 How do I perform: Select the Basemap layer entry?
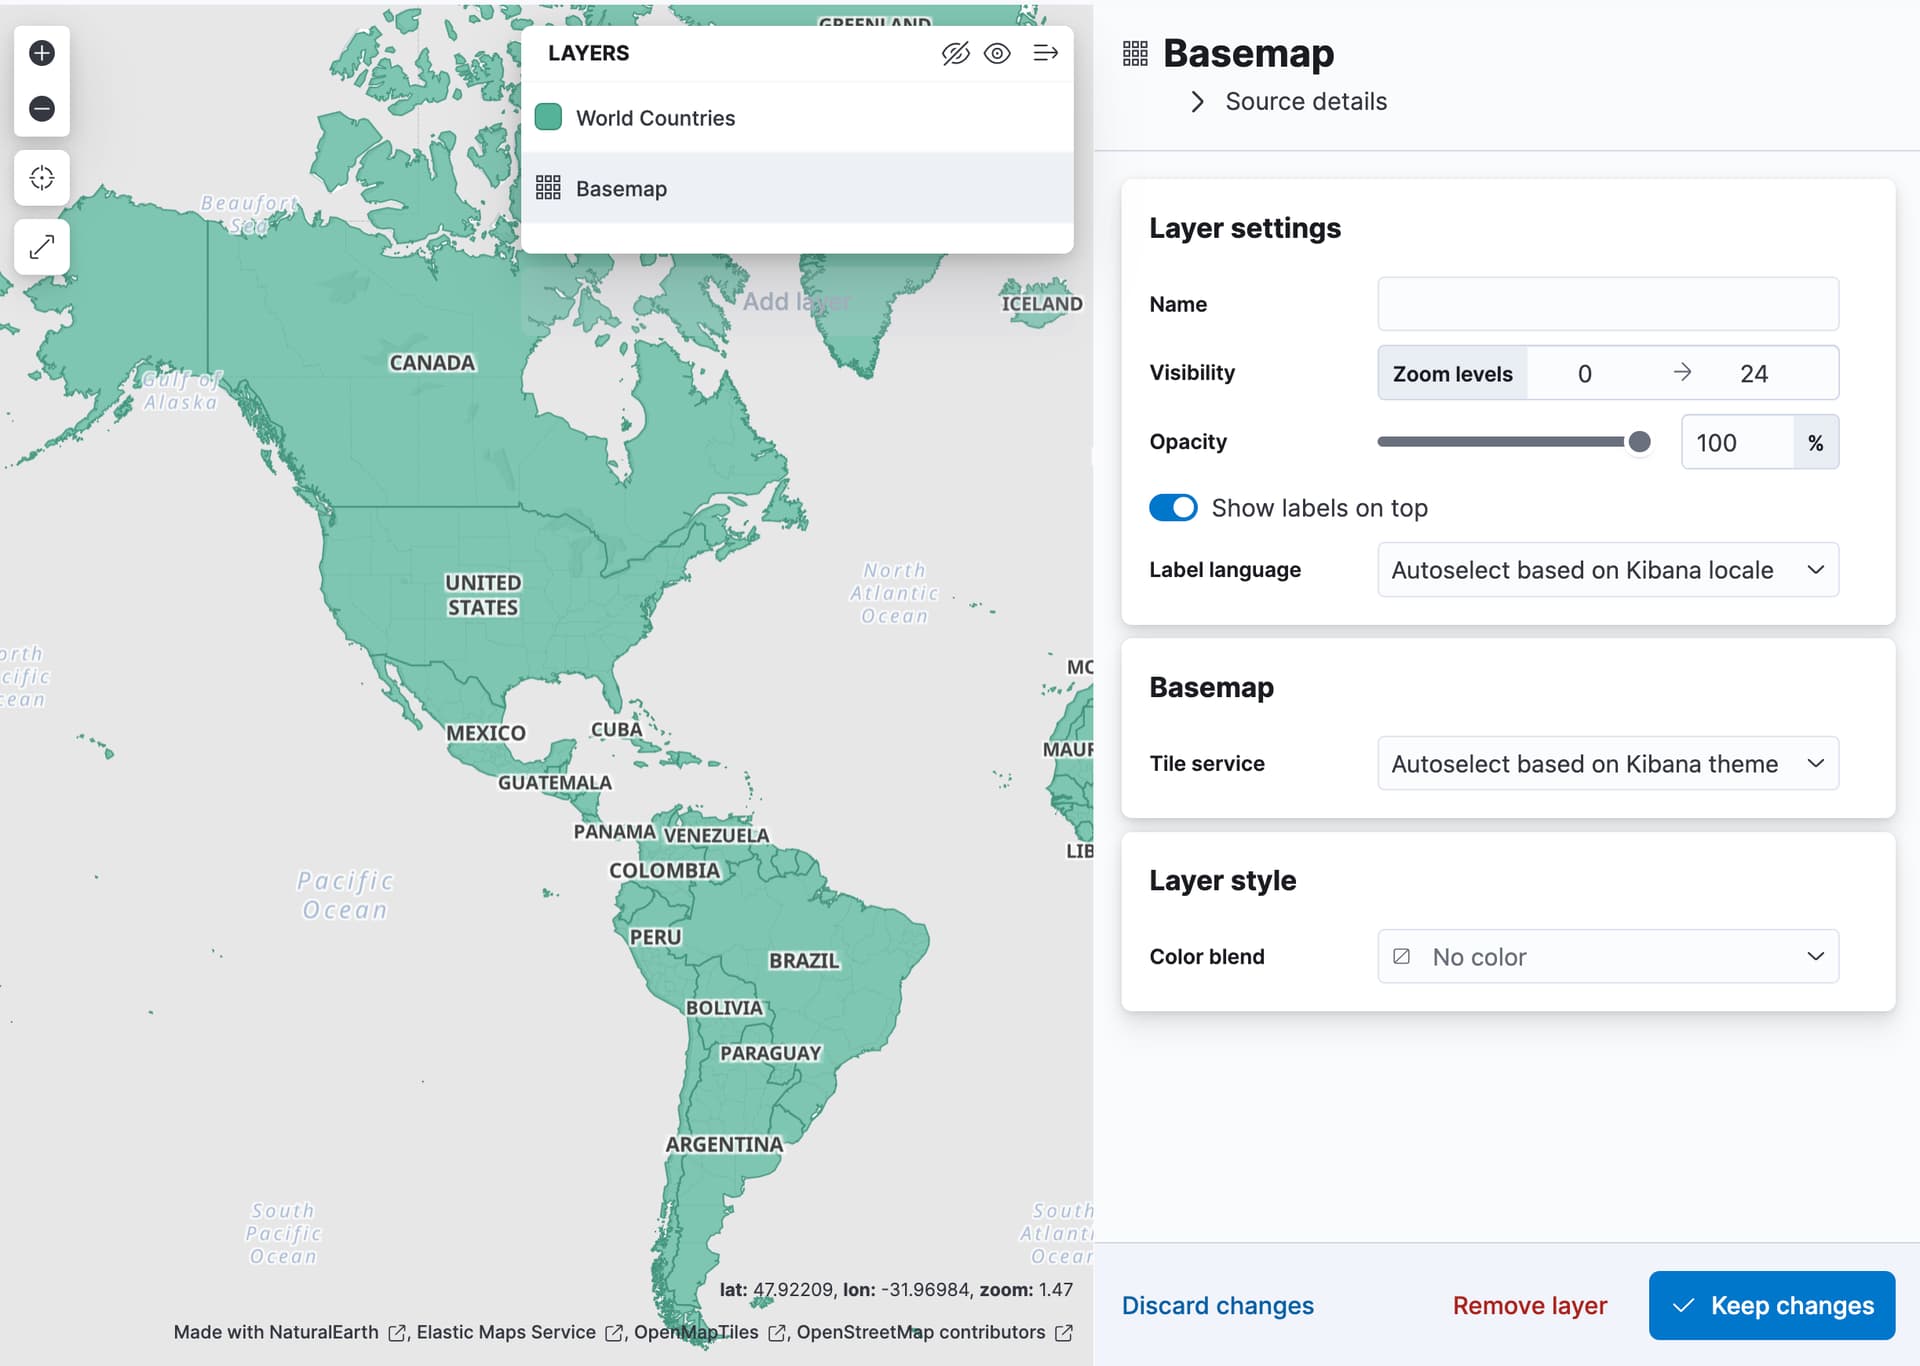coord(621,189)
